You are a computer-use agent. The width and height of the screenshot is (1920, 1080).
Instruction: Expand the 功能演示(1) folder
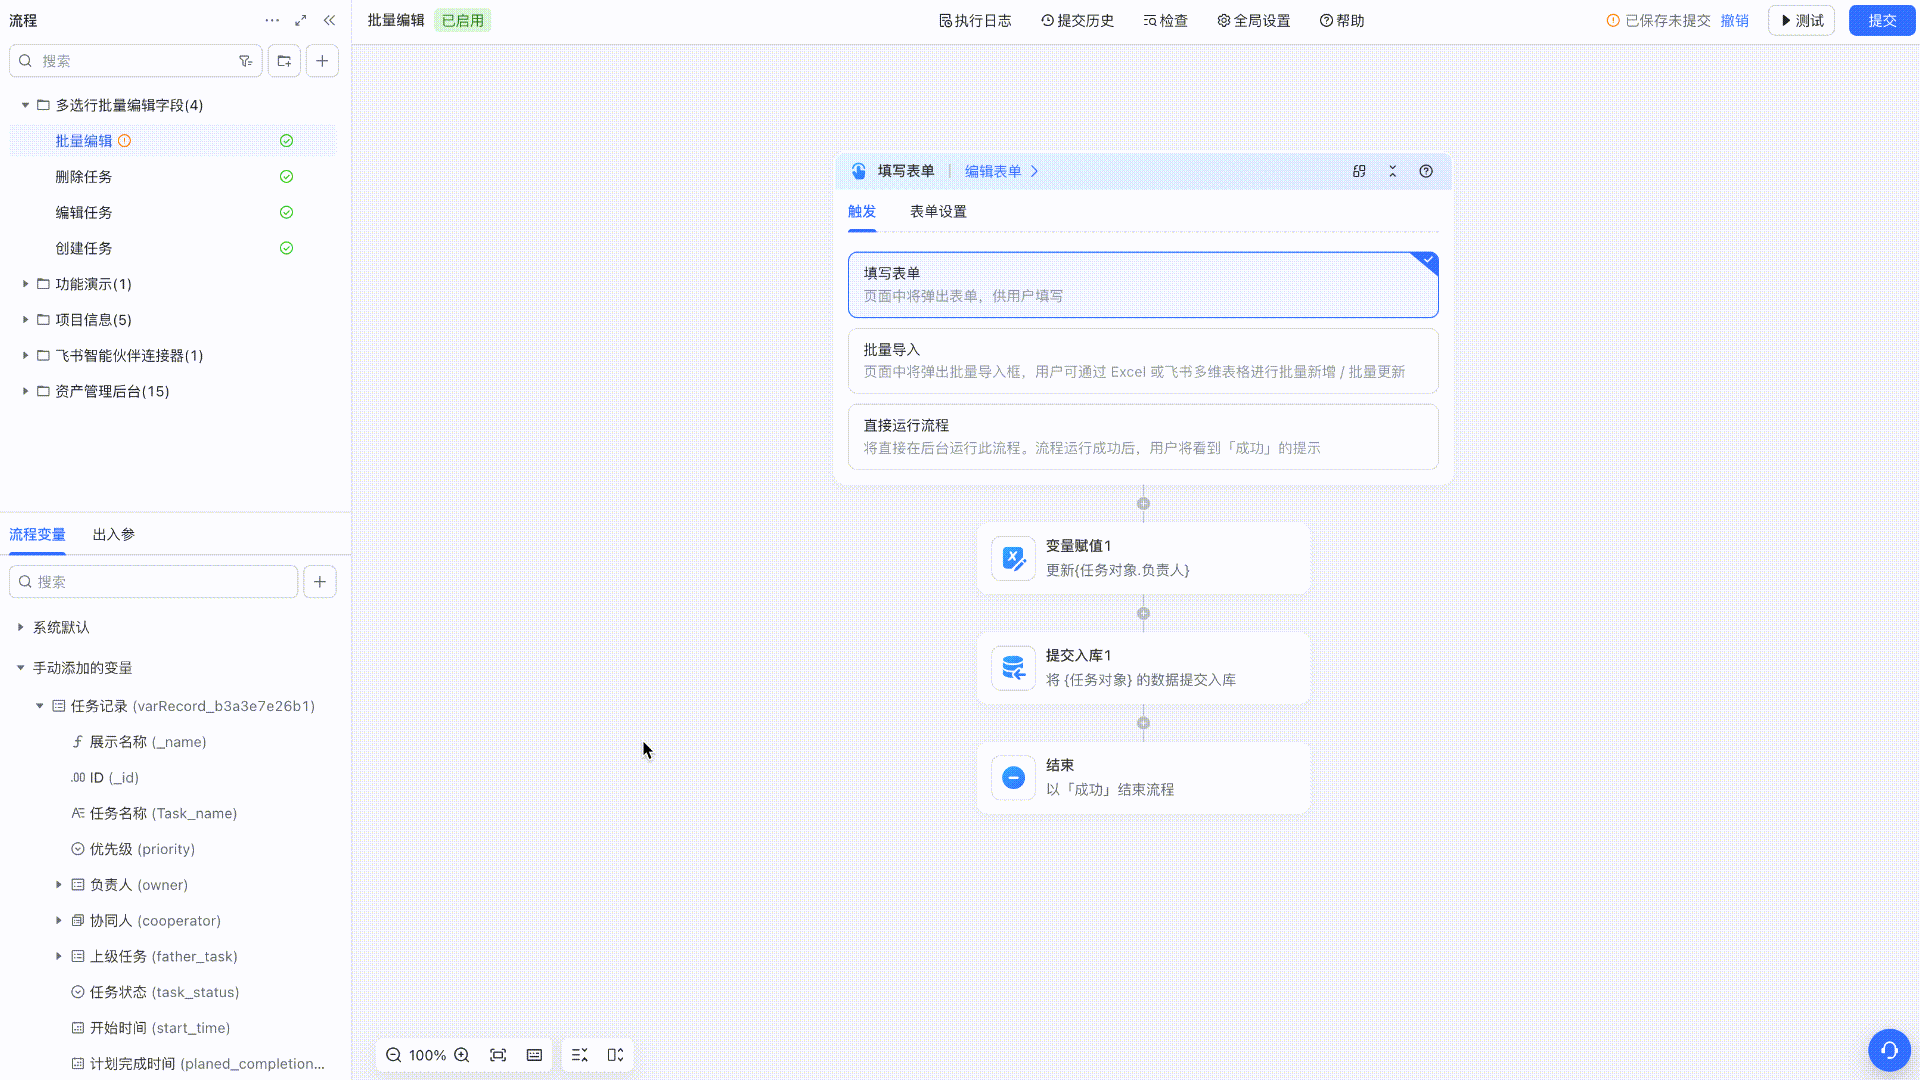point(25,284)
